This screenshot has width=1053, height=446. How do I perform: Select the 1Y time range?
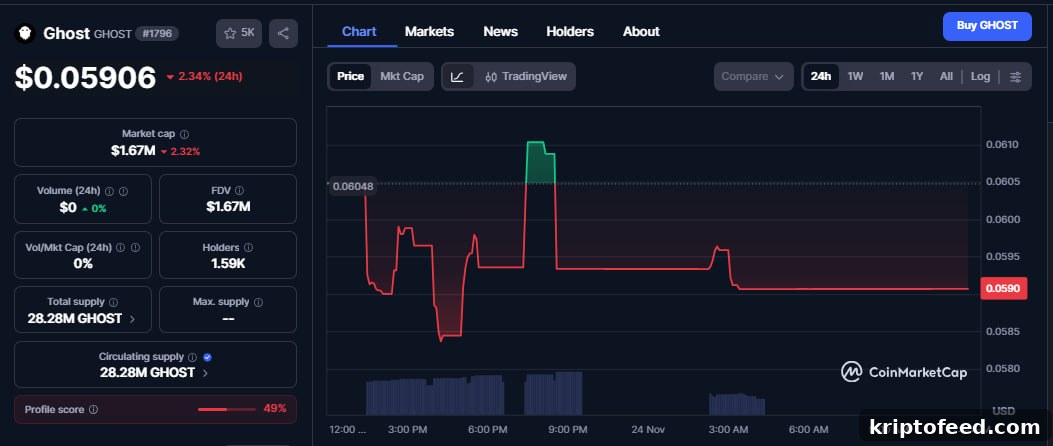(917, 77)
